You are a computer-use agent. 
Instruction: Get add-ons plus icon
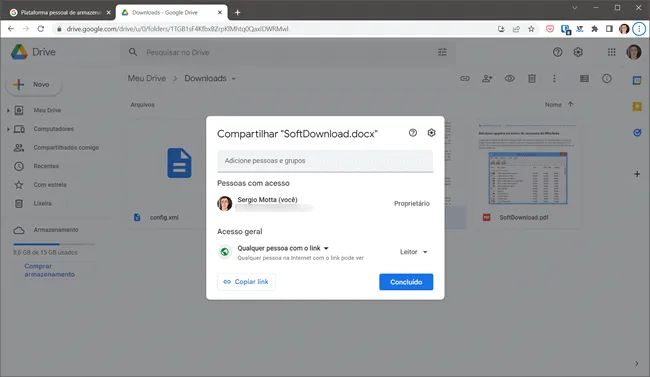[637, 174]
